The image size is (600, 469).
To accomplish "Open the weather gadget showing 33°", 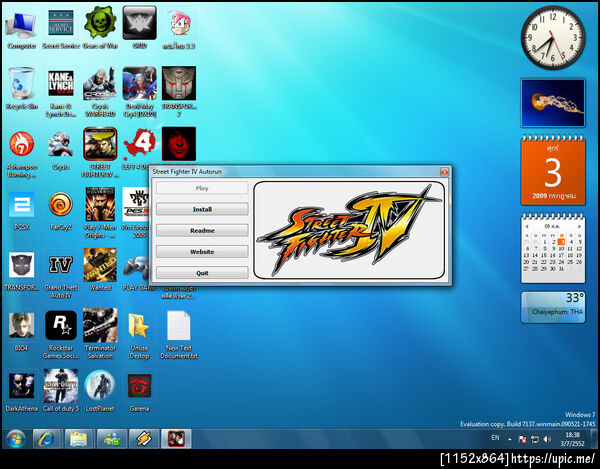I will 553,307.
